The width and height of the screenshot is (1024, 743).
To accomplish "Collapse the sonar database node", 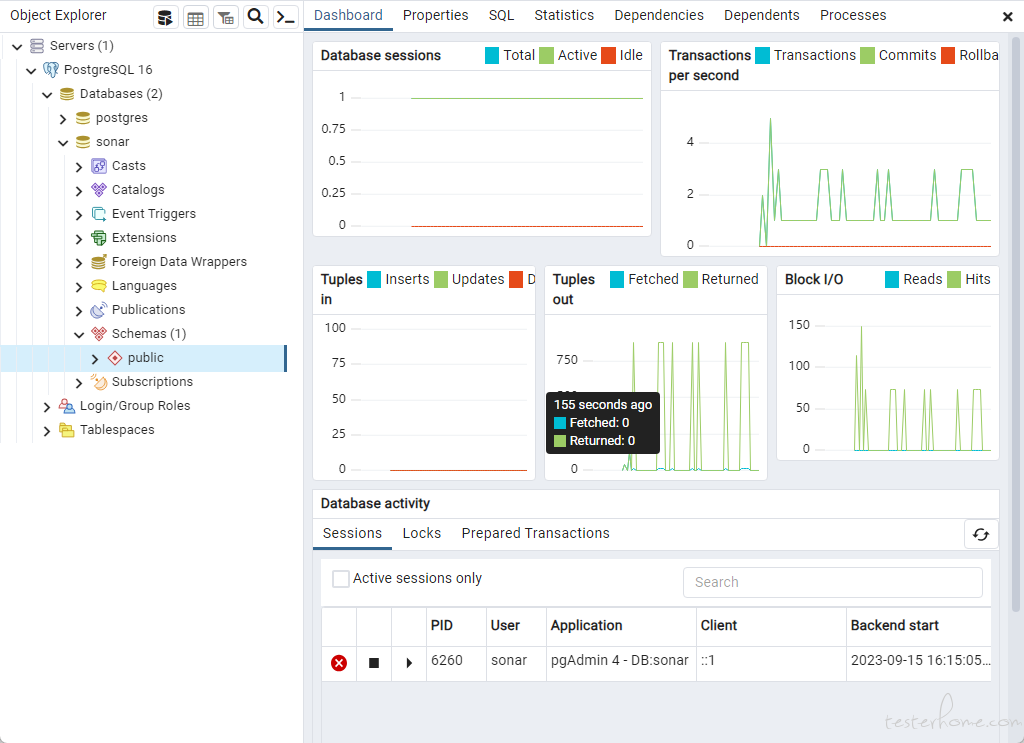I will [x=63, y=143].
